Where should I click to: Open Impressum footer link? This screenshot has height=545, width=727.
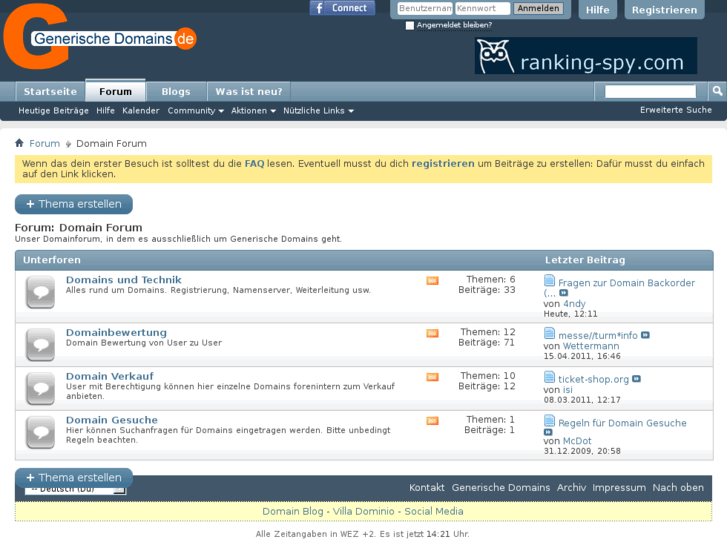tap(619, 487)
